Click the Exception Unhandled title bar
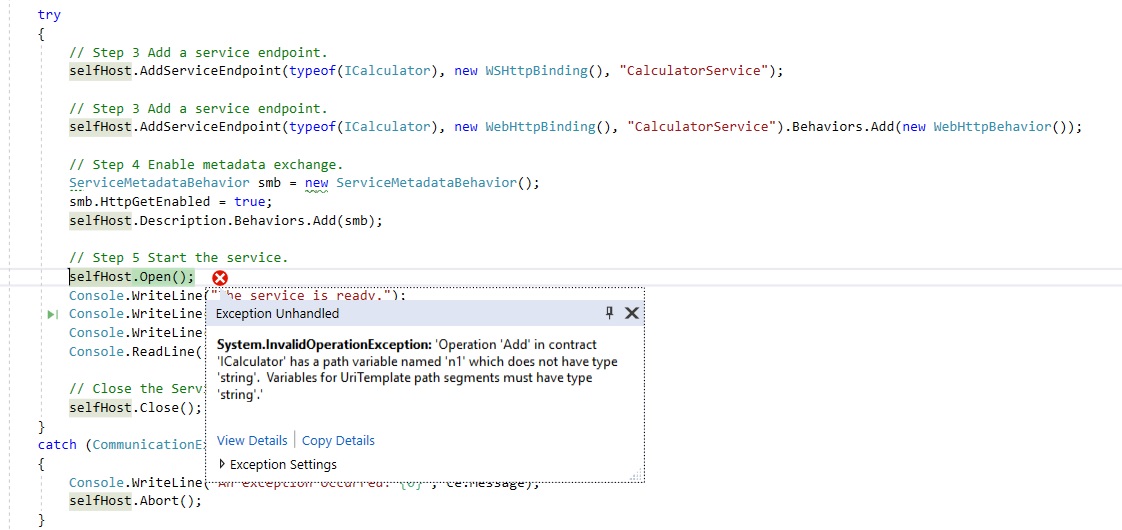1122x530 pixels. pyautogui.click(x=400, y=313)
